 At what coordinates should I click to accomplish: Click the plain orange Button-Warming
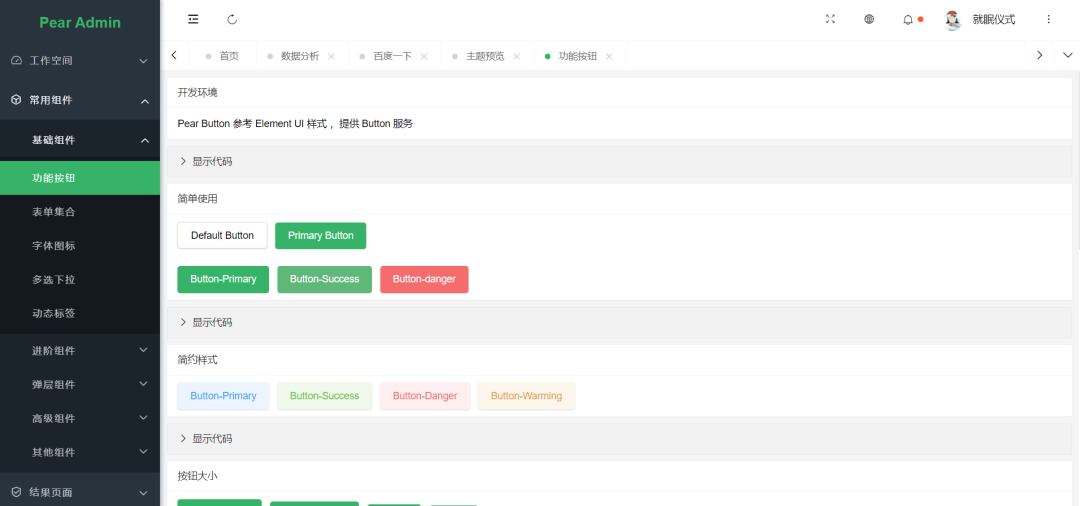tap(526, 396)
